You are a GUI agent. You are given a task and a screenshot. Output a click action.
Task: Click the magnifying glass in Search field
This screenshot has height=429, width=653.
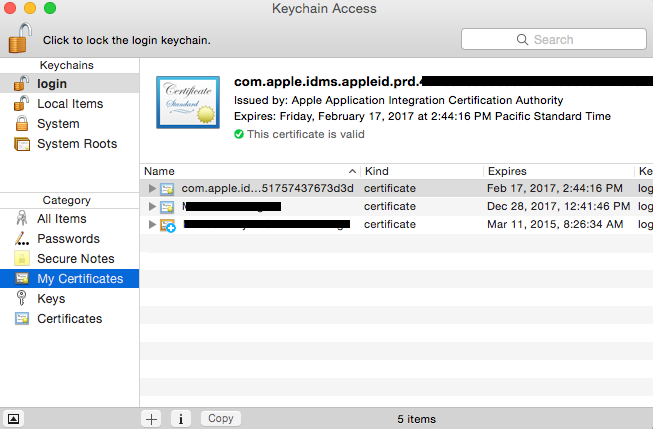point(522,40)
